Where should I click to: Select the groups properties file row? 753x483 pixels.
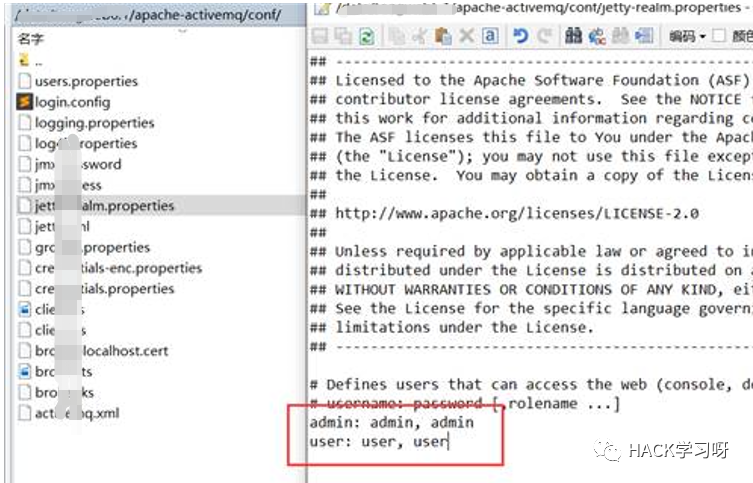[84, 247]
